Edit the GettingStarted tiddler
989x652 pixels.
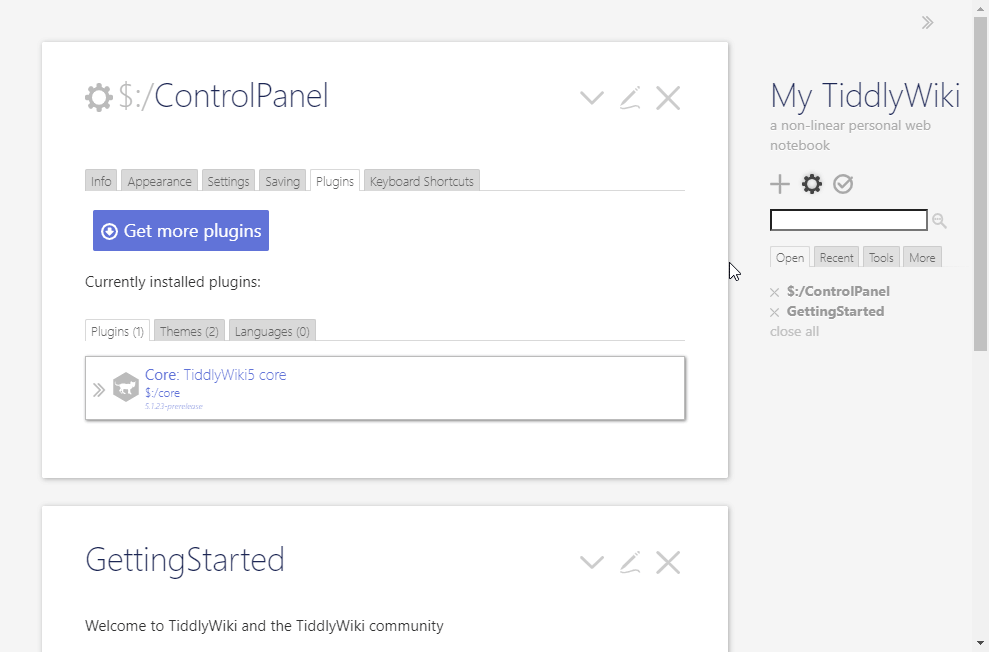coord(630,562)
